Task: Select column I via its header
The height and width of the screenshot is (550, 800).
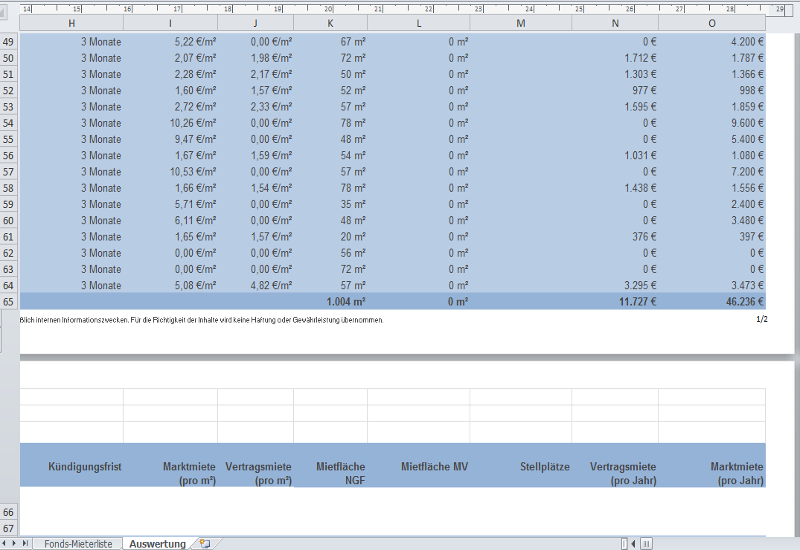Action: click(x=170, y=23)
